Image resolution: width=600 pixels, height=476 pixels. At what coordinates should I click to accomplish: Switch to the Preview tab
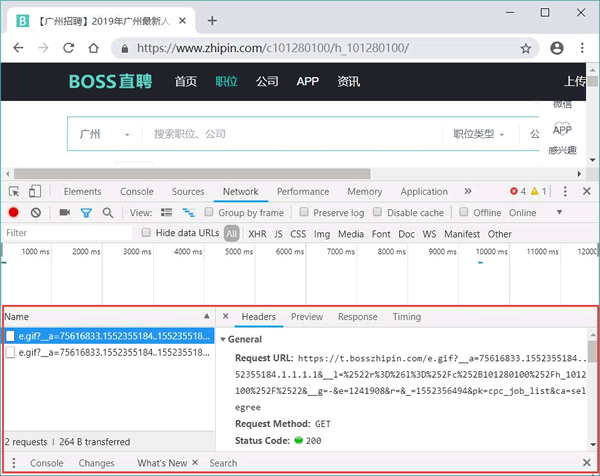click(x=307, y=316)
